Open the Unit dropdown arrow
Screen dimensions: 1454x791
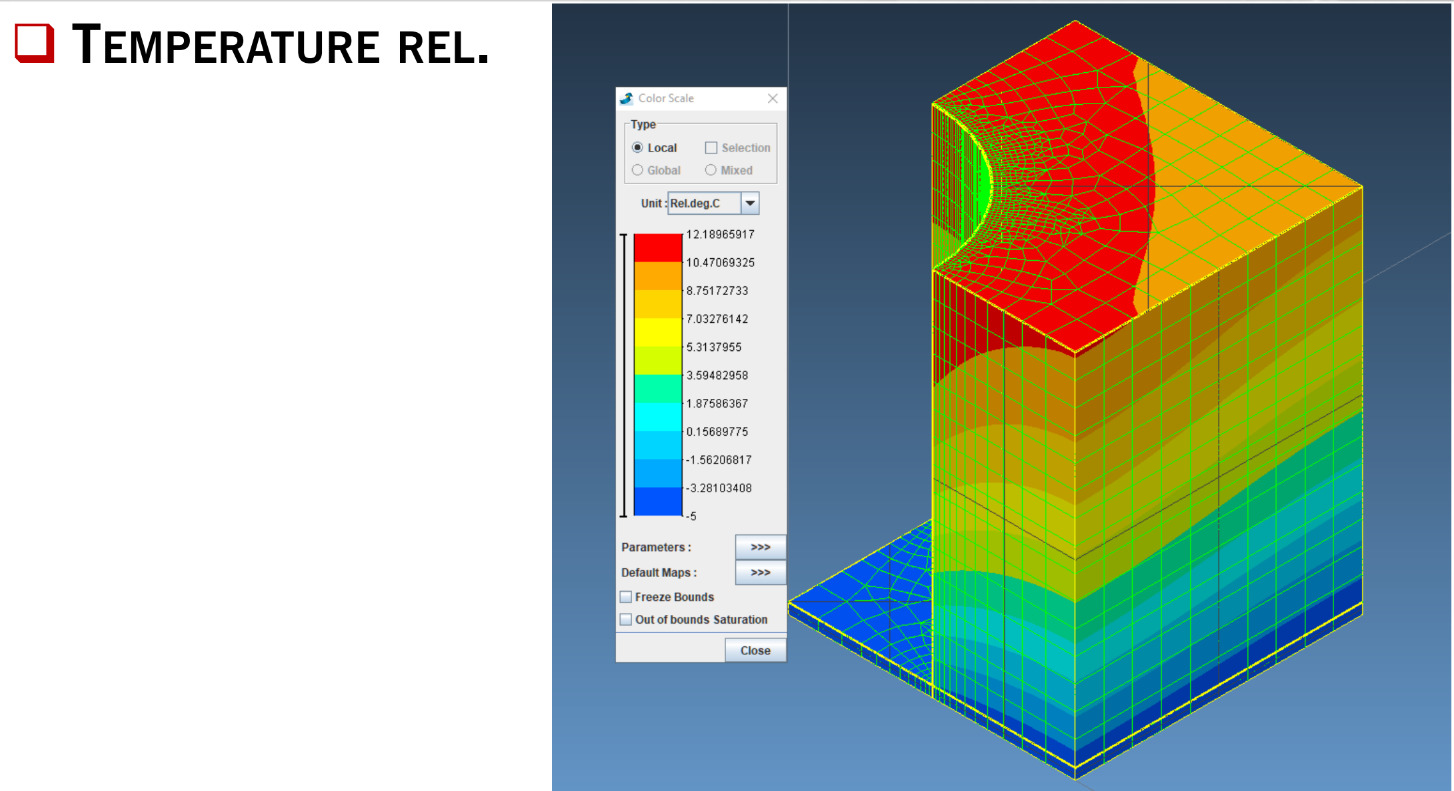(x=750, y=203)
